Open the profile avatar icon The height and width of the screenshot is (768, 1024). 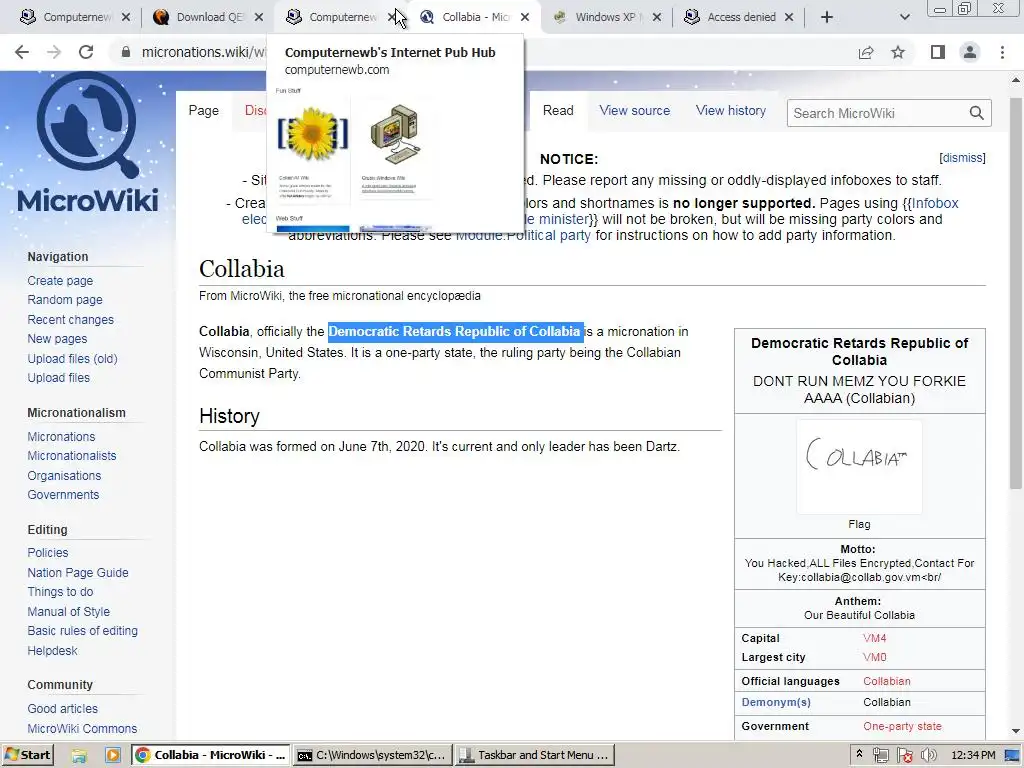(x=970, y=52)
